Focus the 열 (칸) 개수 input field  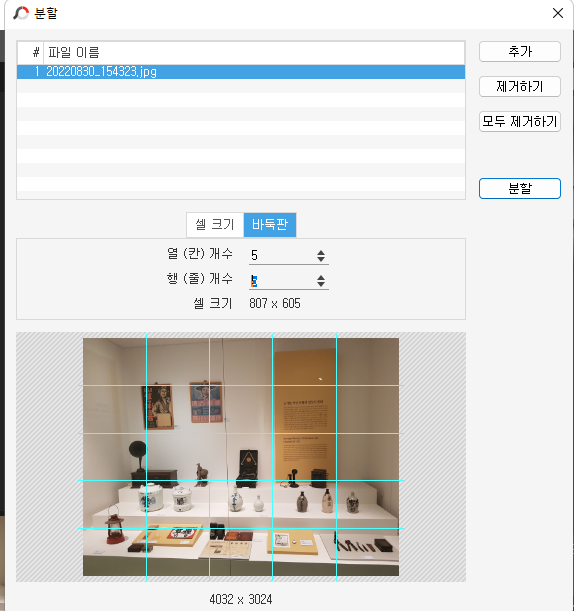[282, 256]
